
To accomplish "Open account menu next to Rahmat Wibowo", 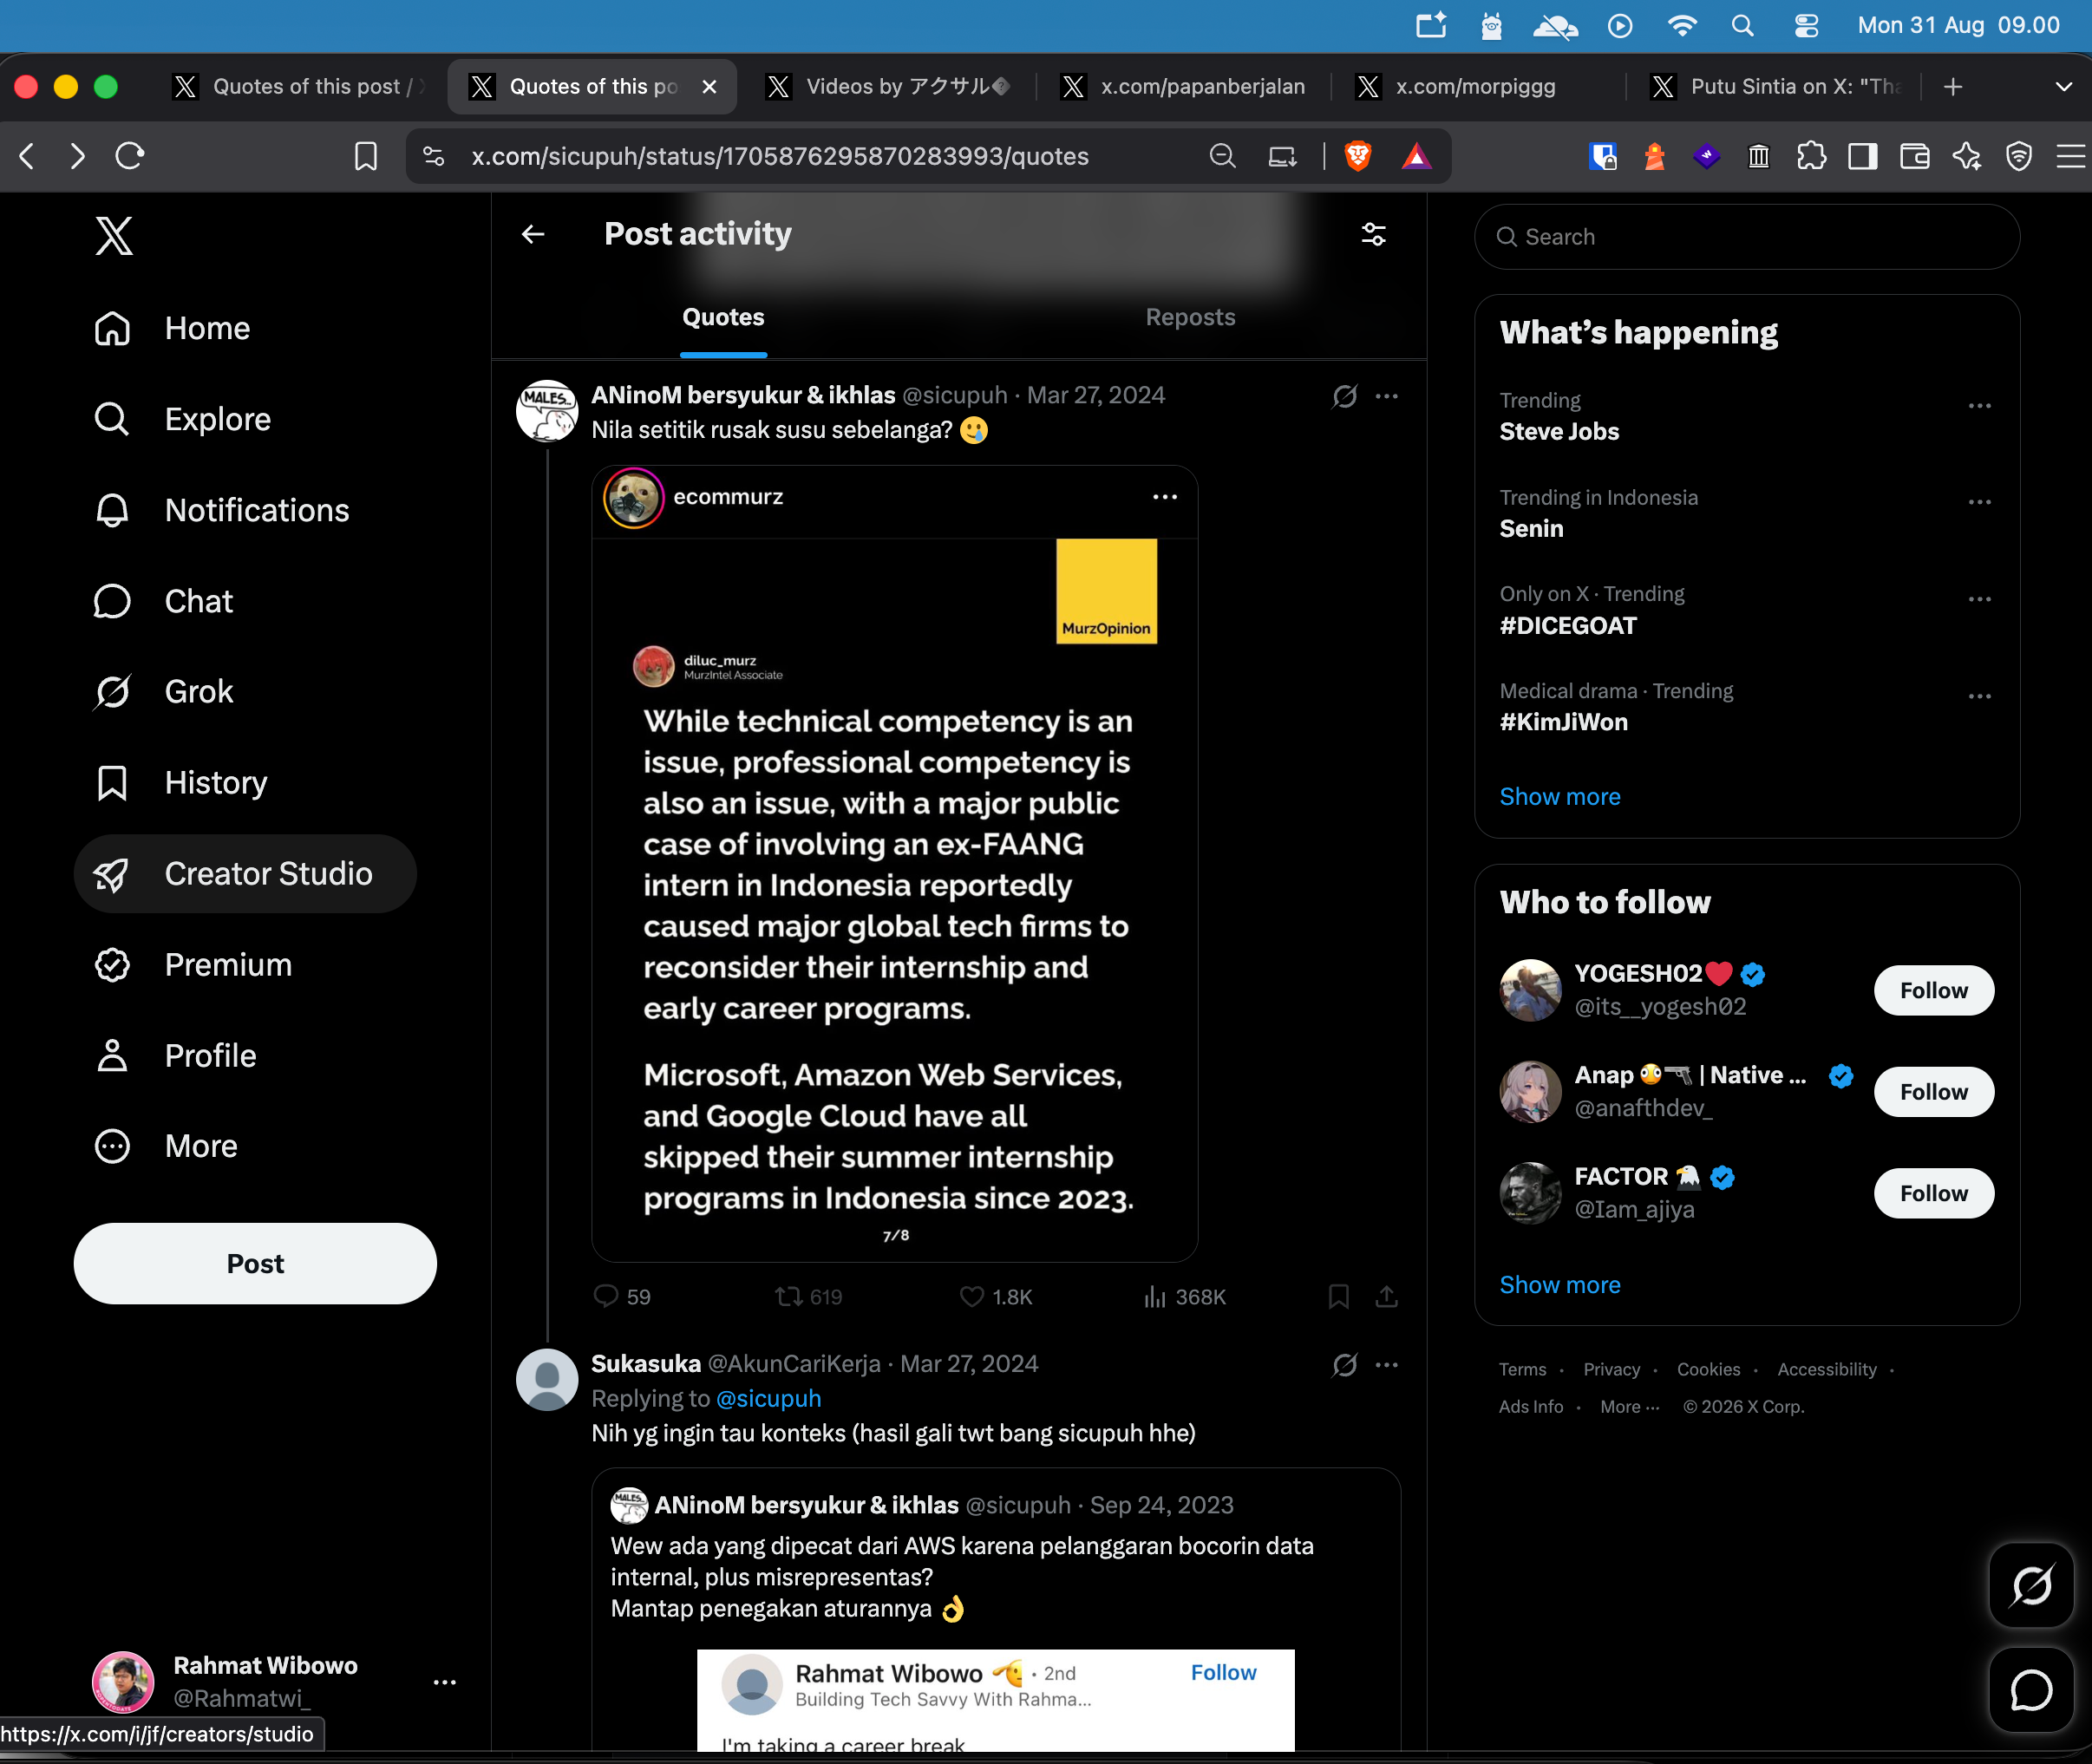I will pos(445,1682).
